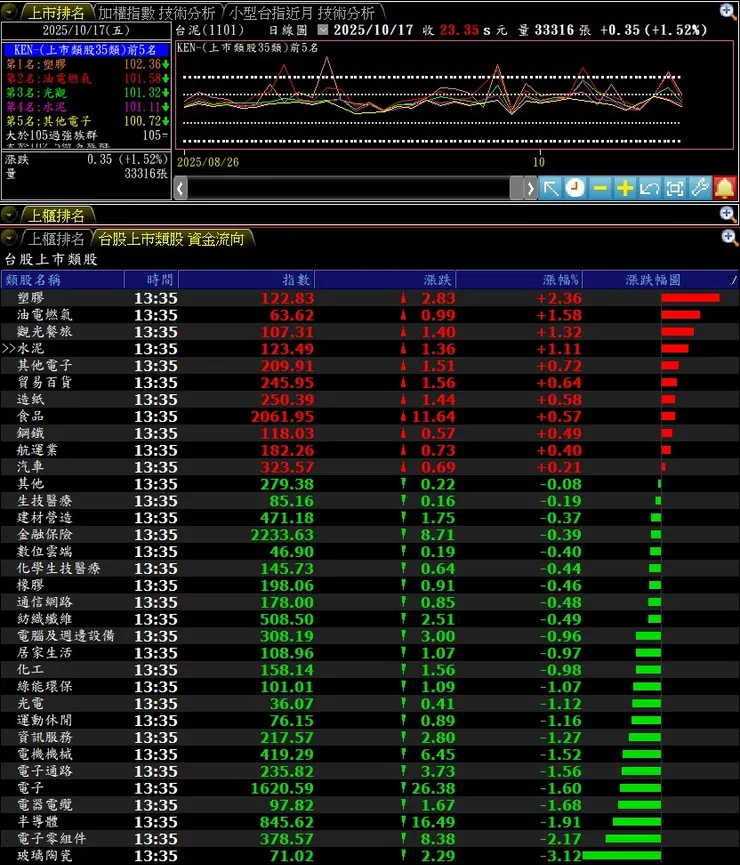Viewport: 740px width, 865px height.
Task: Open the red alert bell
Action: coord(725,189)
